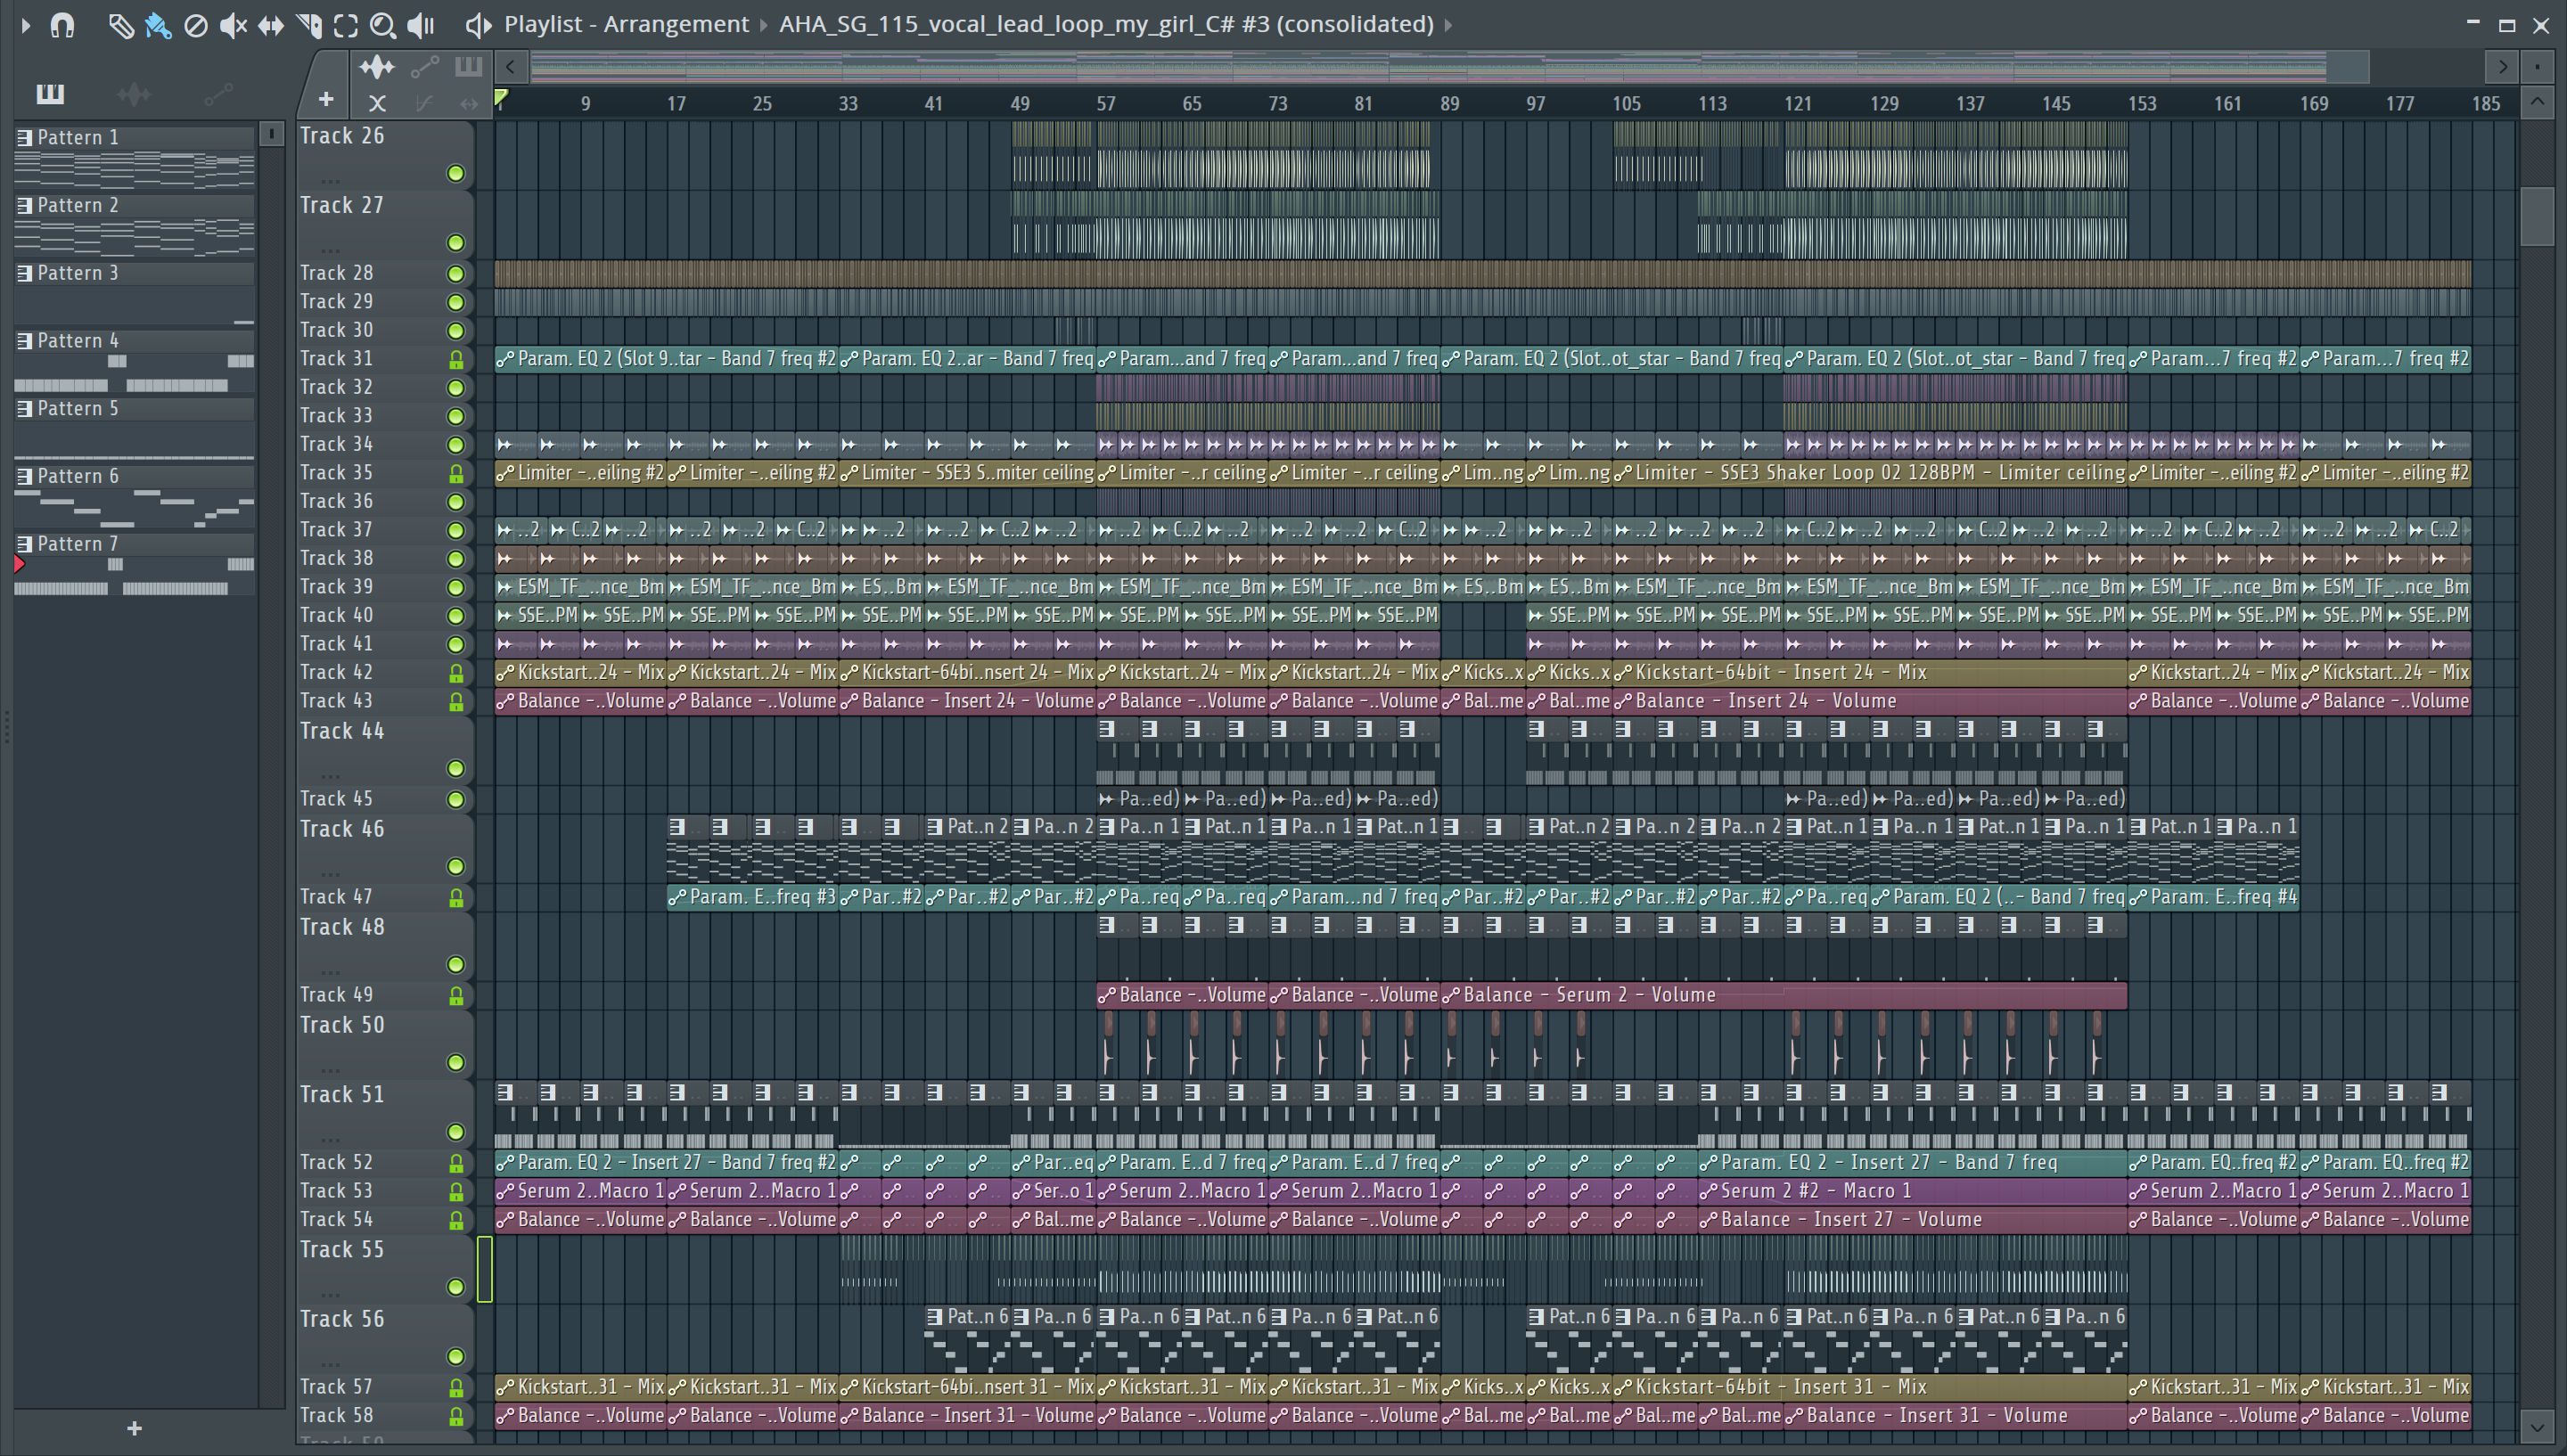Image resolution: width=2567 pixels, height=1456 pixels.
Task: Open Track 50 options dots
Action: click(331, 1069)
